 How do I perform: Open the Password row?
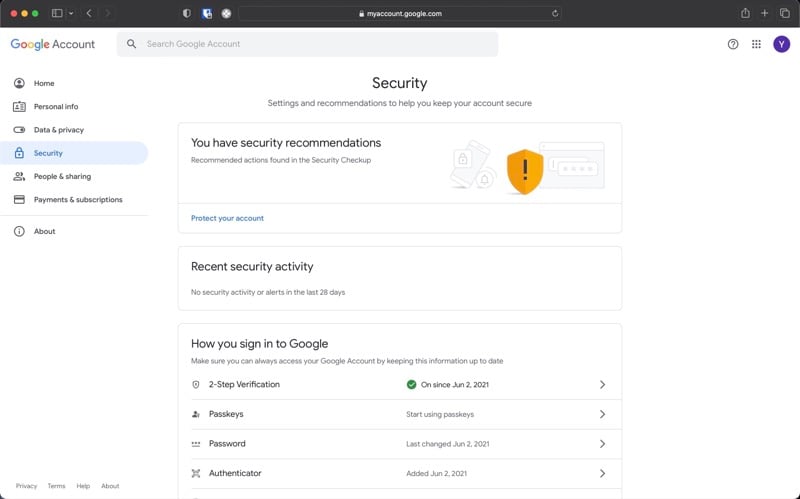click(399, 444)
